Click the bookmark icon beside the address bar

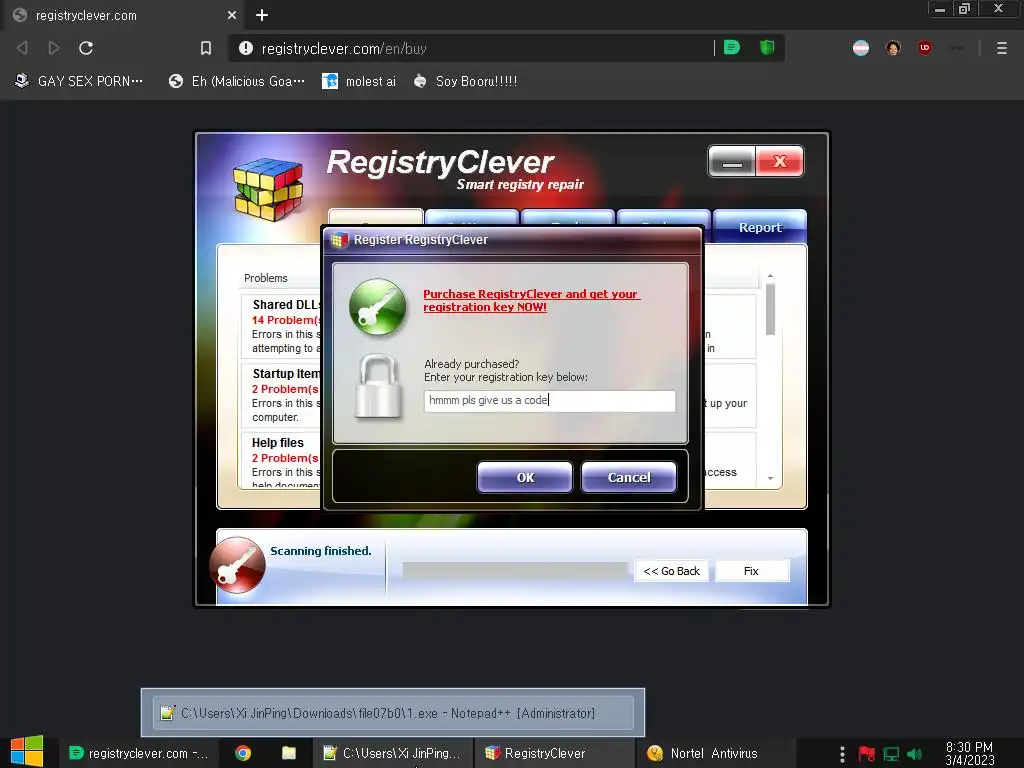click(206, 48)
